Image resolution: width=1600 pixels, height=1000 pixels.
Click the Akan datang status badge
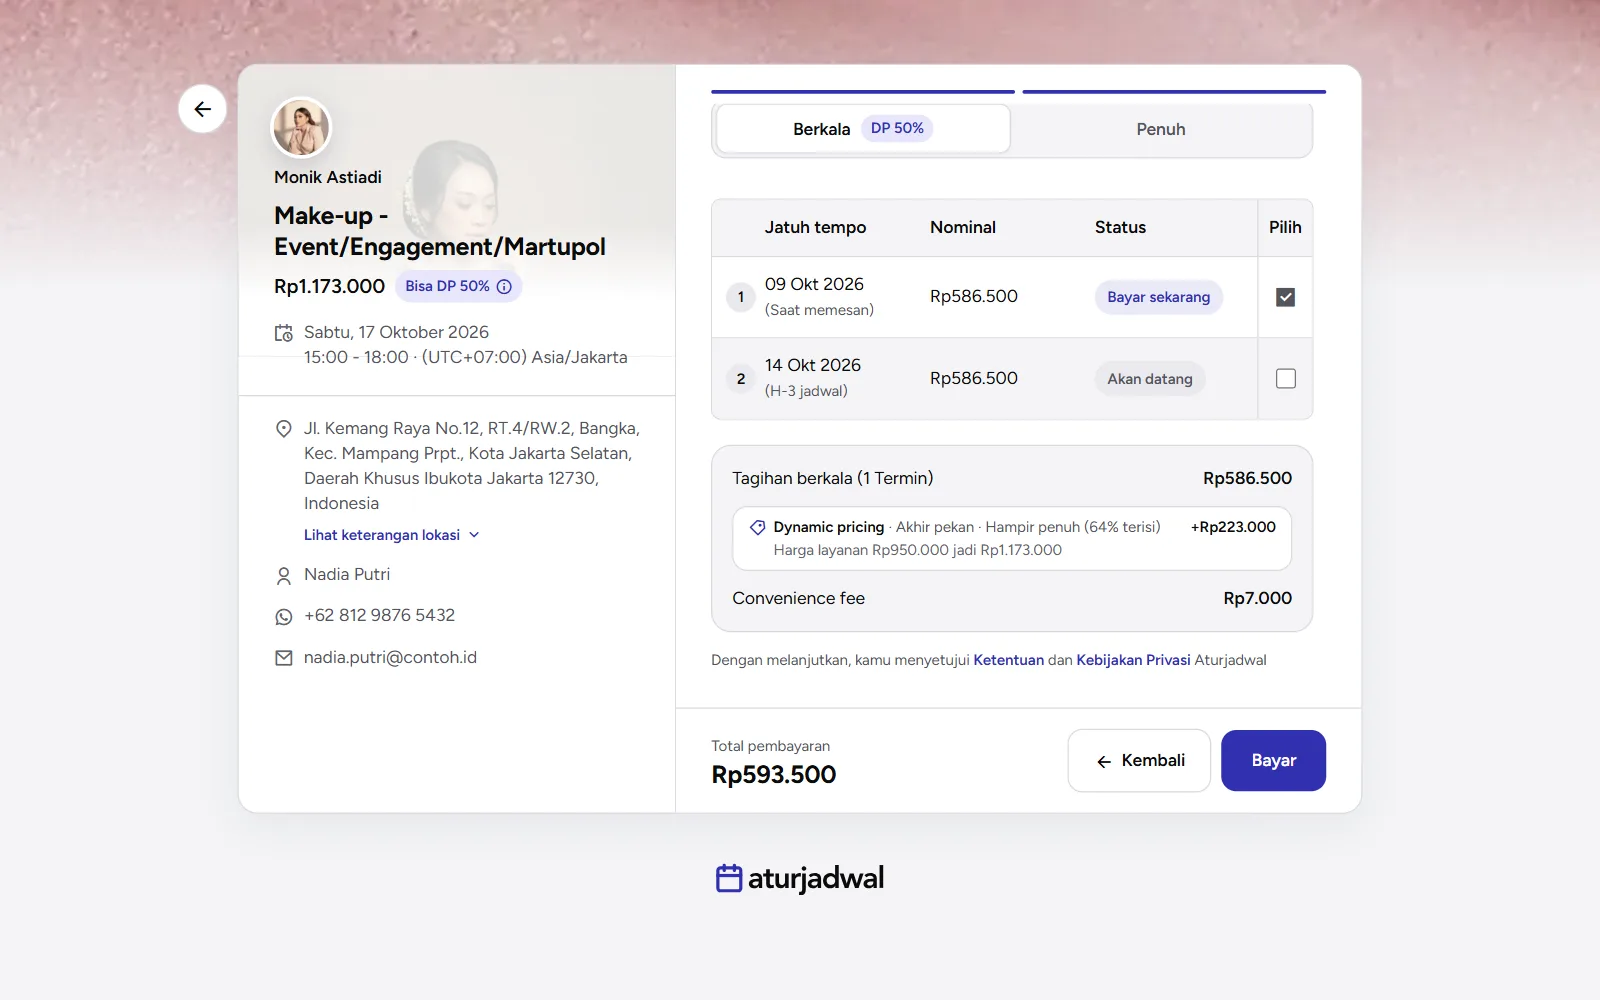(1150, 379)
